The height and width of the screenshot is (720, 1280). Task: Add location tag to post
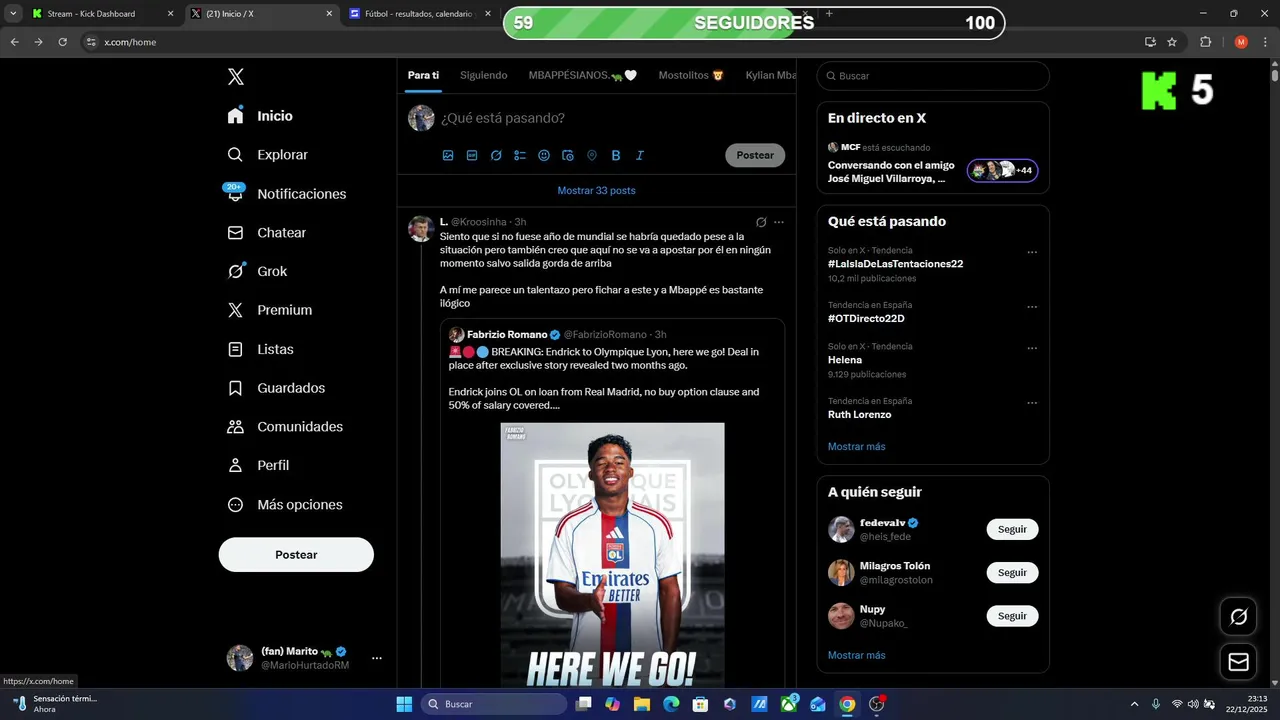click(x=592, y=155)
